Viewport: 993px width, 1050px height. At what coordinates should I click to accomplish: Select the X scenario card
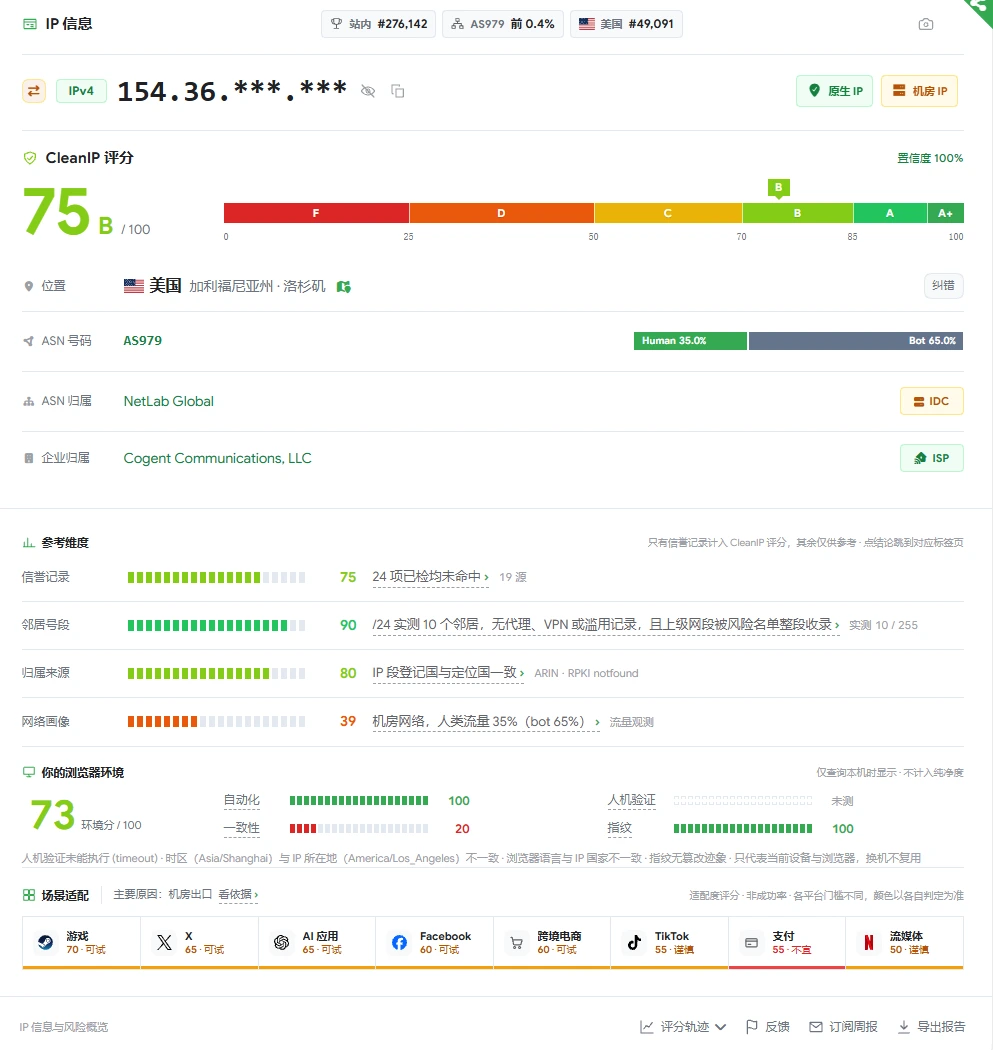(200, 943)
